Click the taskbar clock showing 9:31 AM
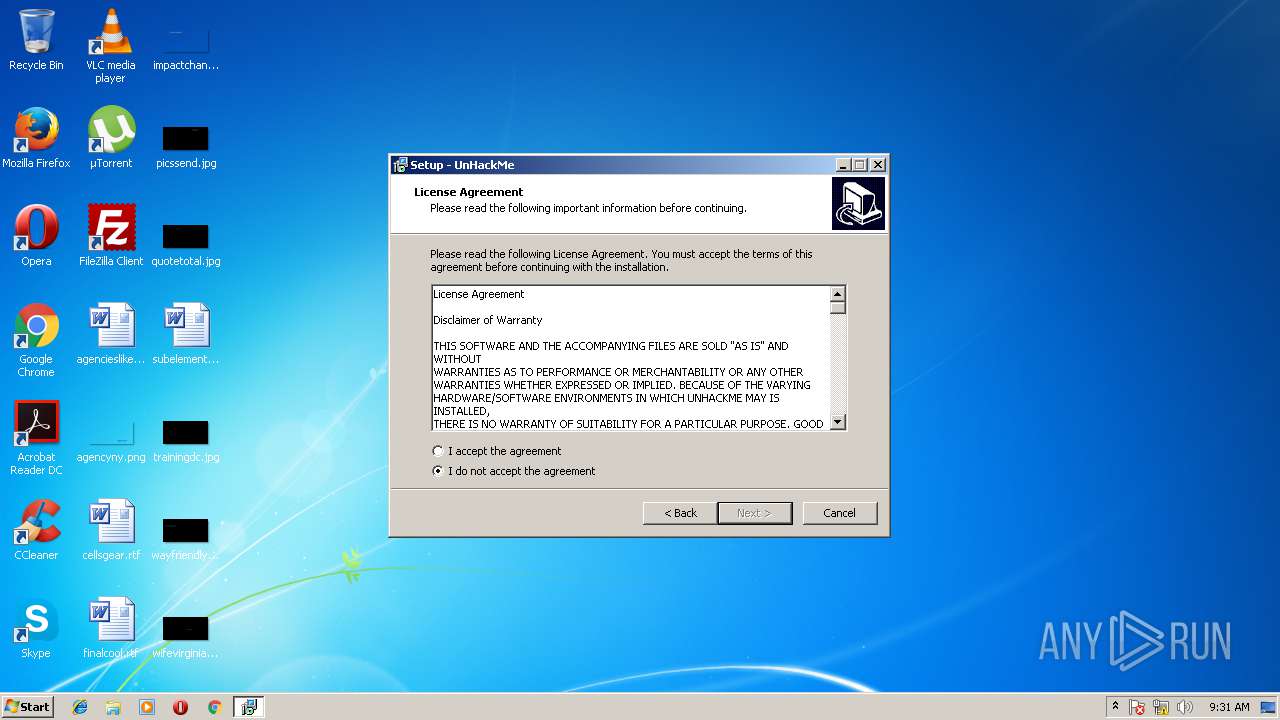 [x=1229, y=707]
